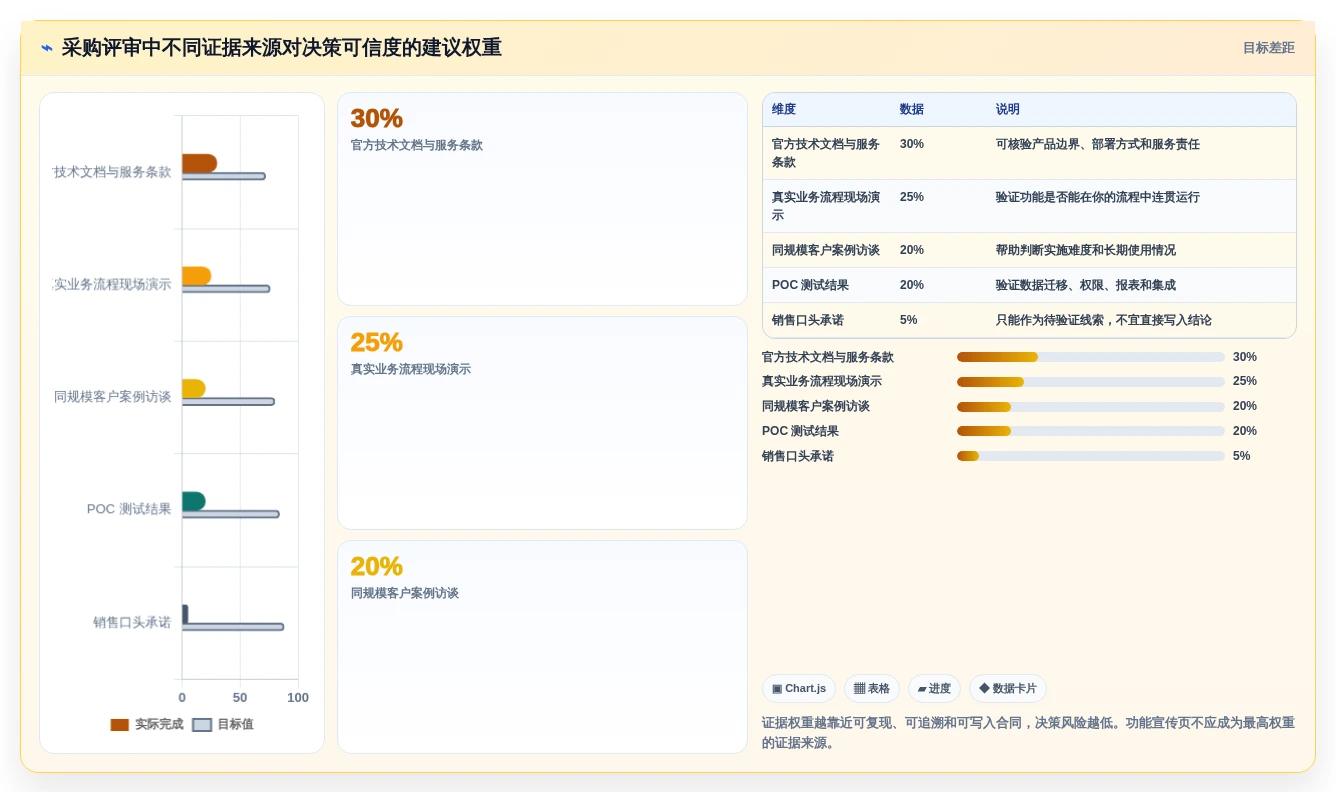
Task: Toggle the 目标值 legend item
Action: tap(223, 724)
